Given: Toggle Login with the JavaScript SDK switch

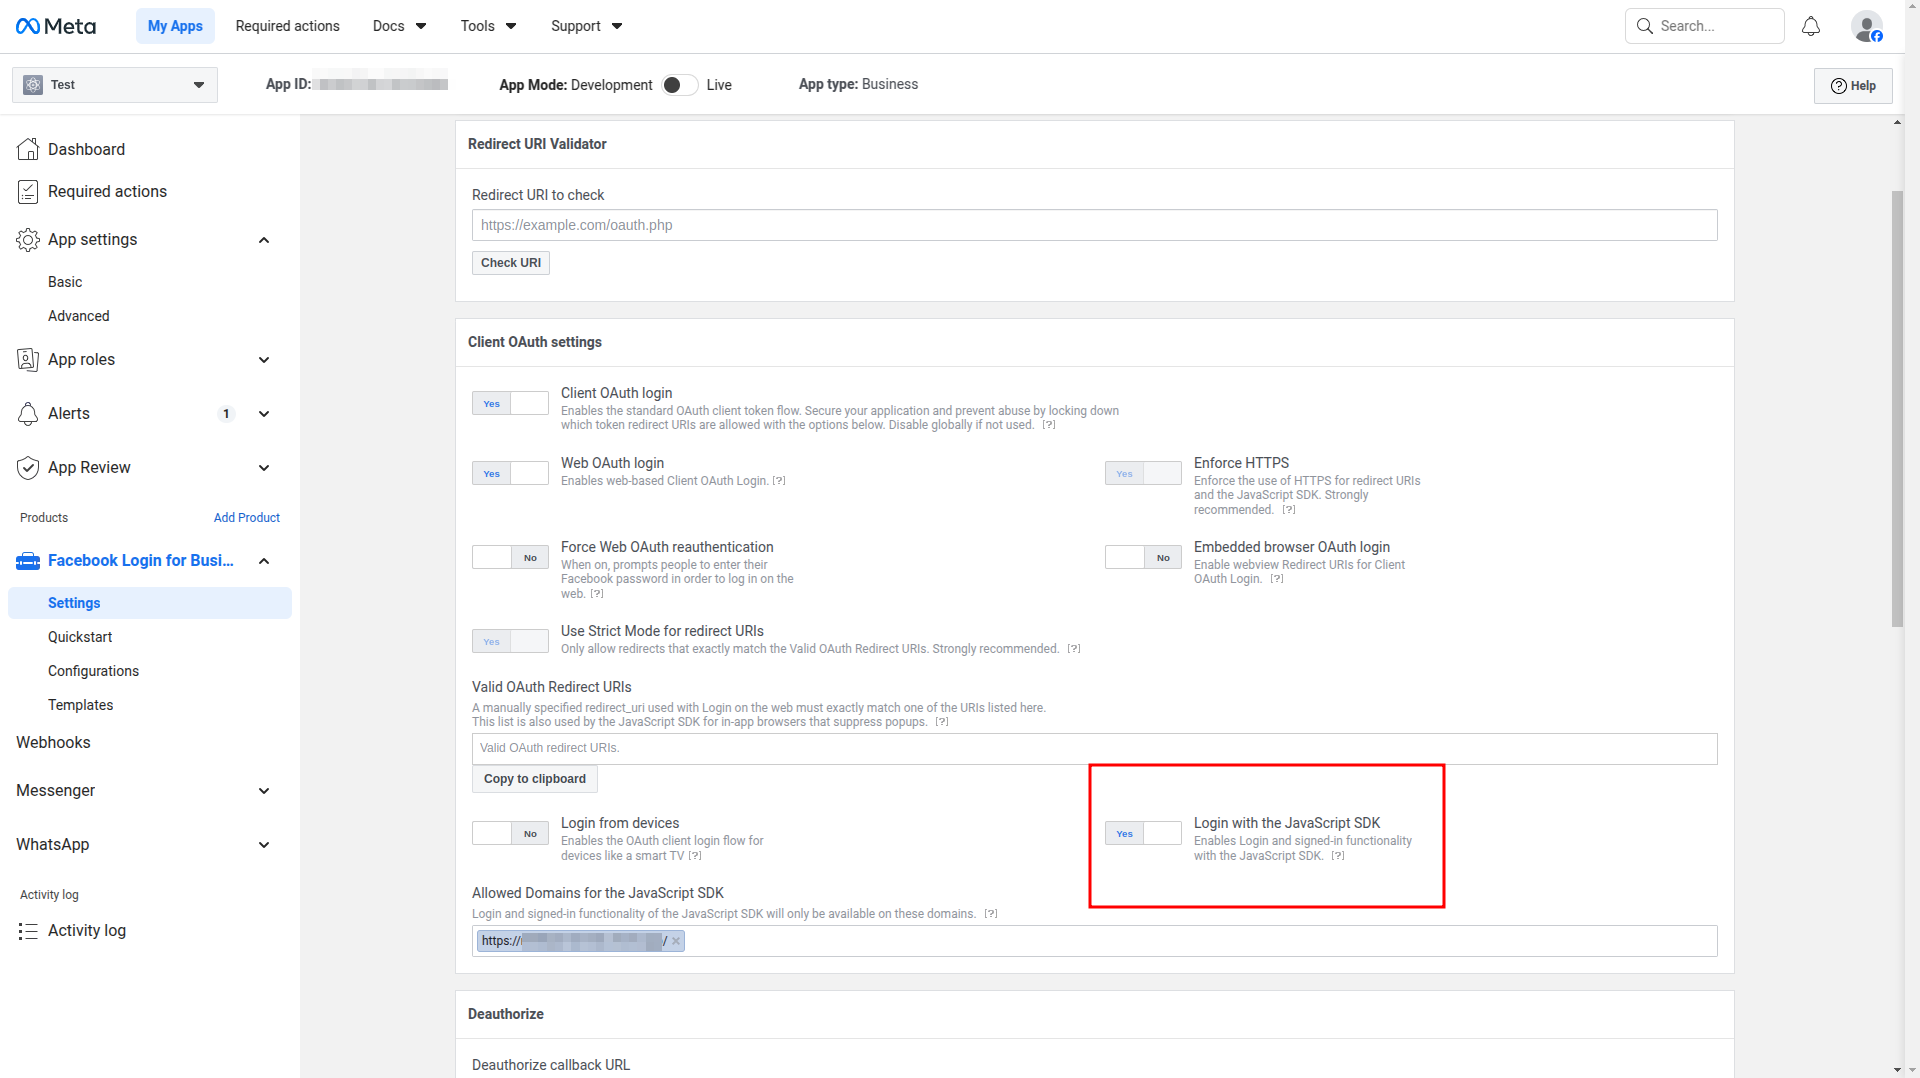Looking at the screenshot, I should 1143,833.
